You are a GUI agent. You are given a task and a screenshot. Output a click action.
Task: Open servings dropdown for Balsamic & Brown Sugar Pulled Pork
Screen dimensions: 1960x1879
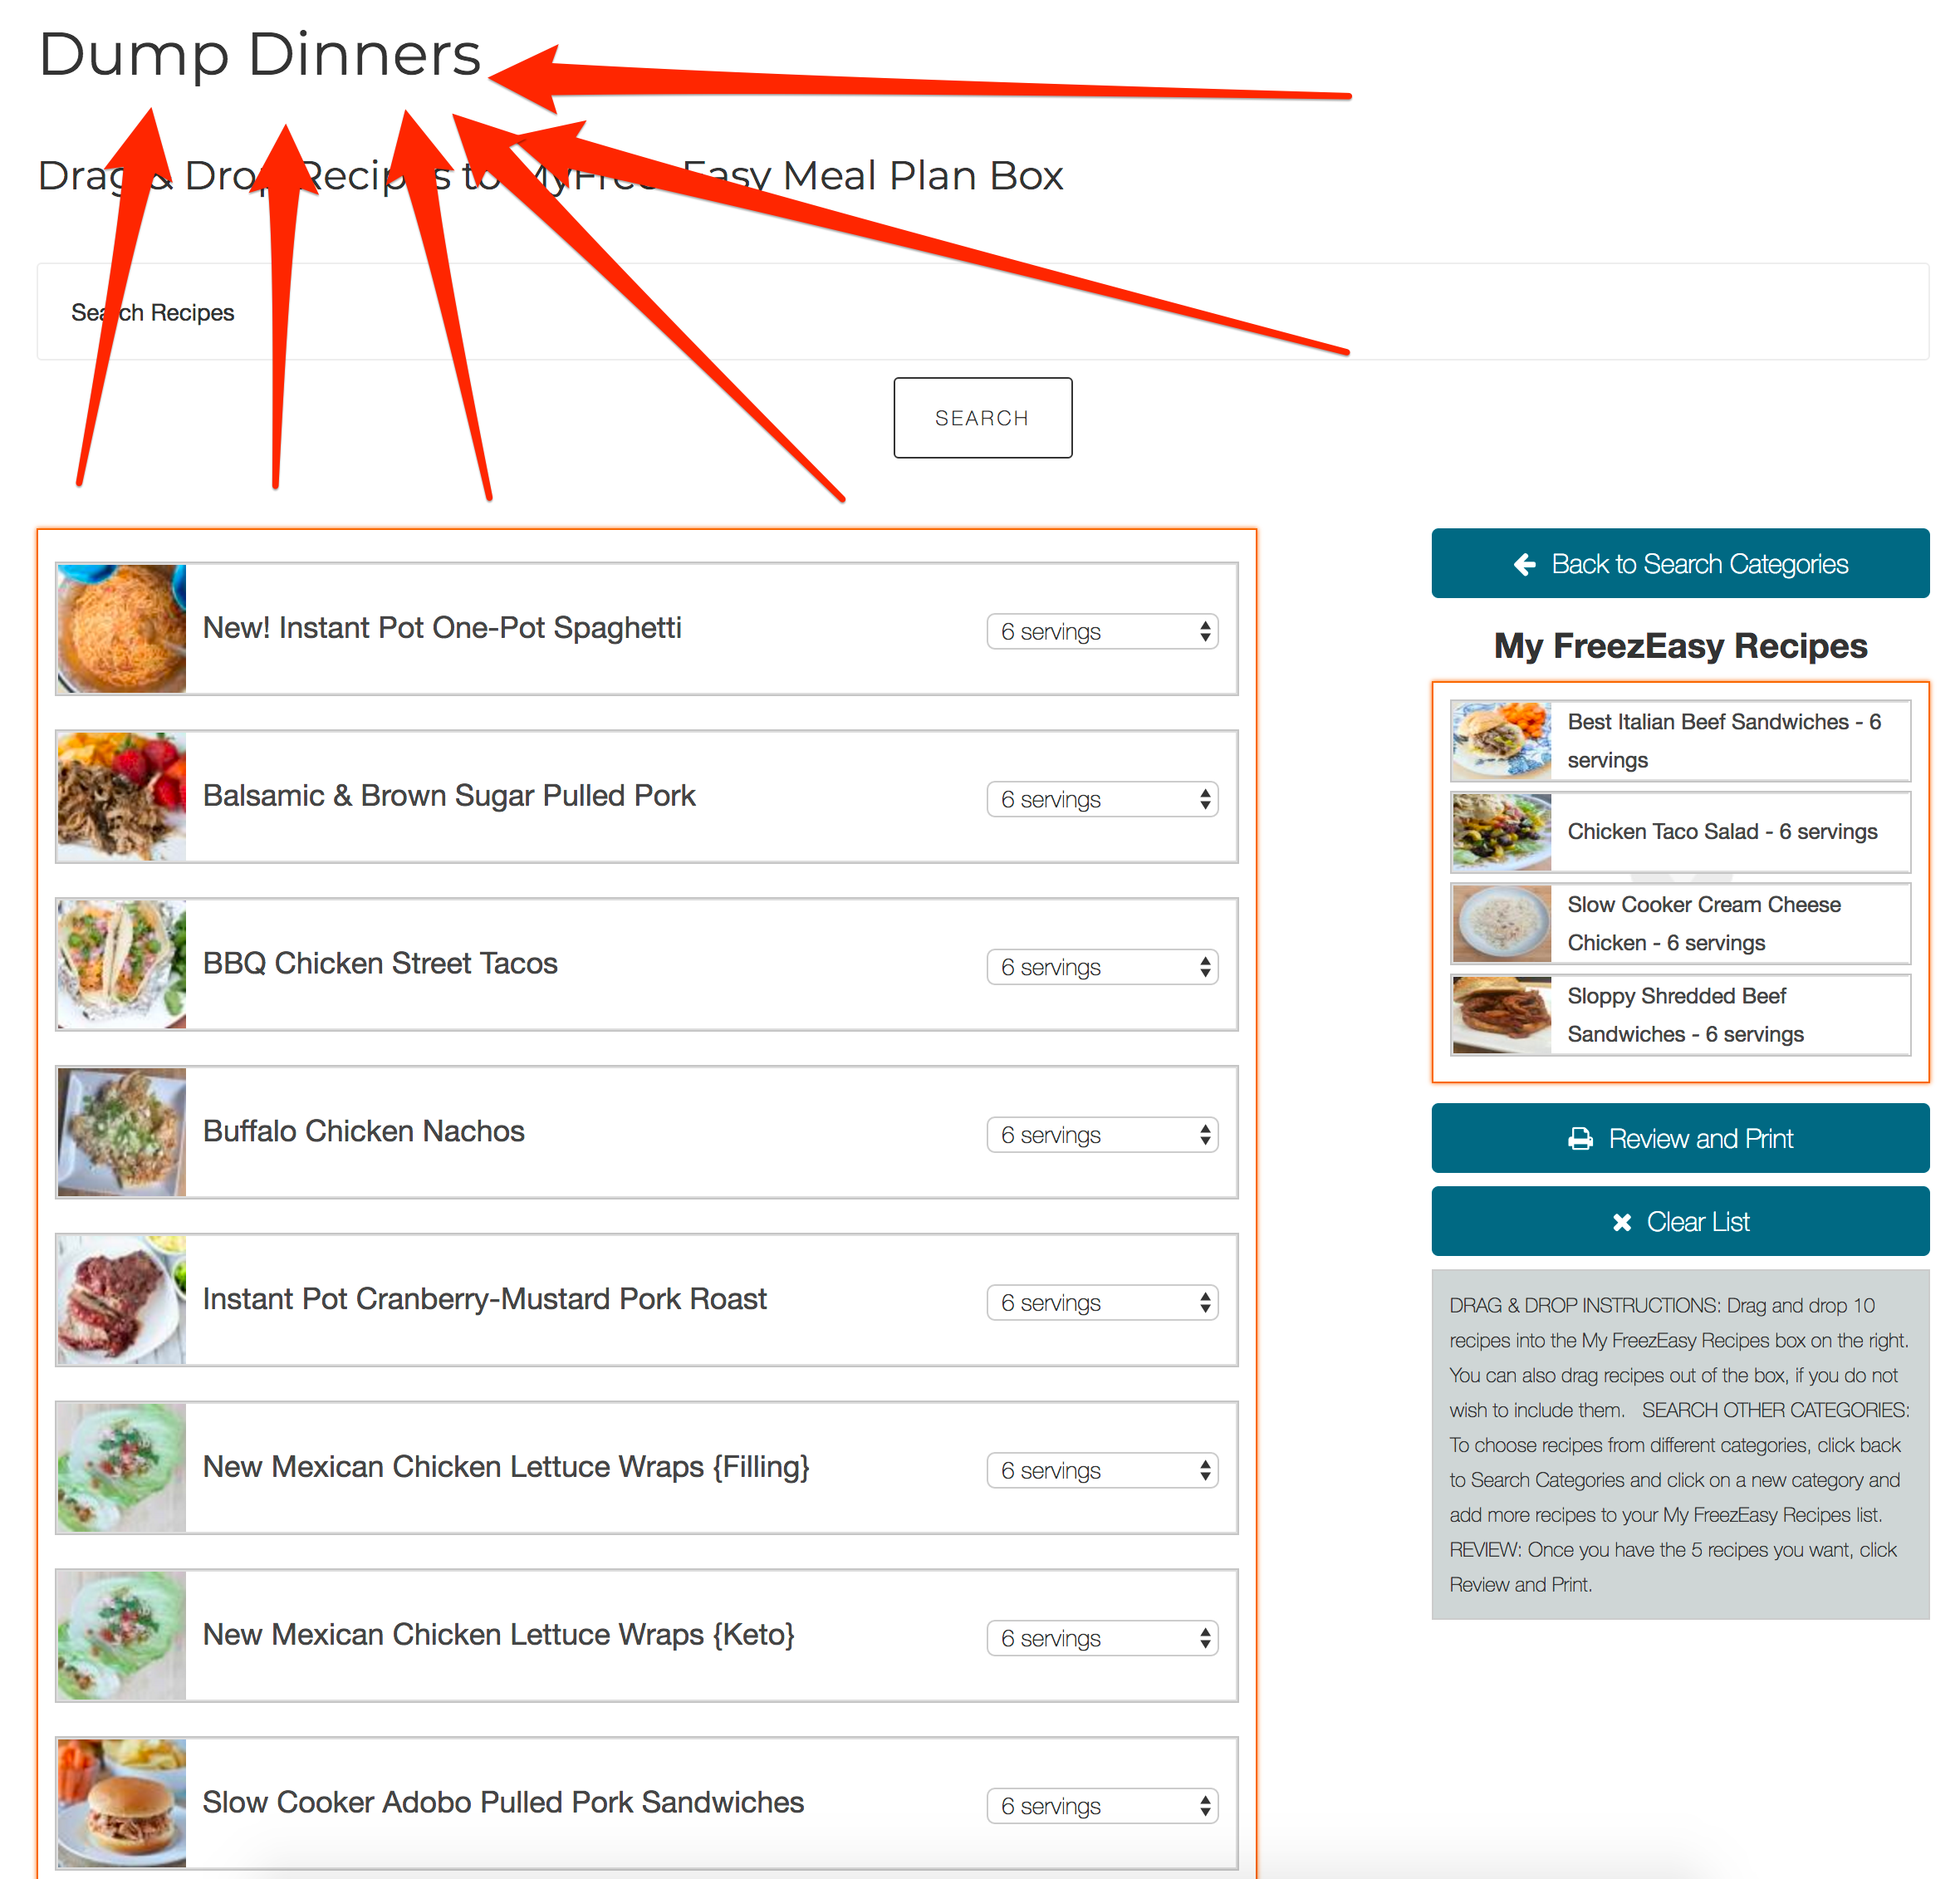(1102, 800)
